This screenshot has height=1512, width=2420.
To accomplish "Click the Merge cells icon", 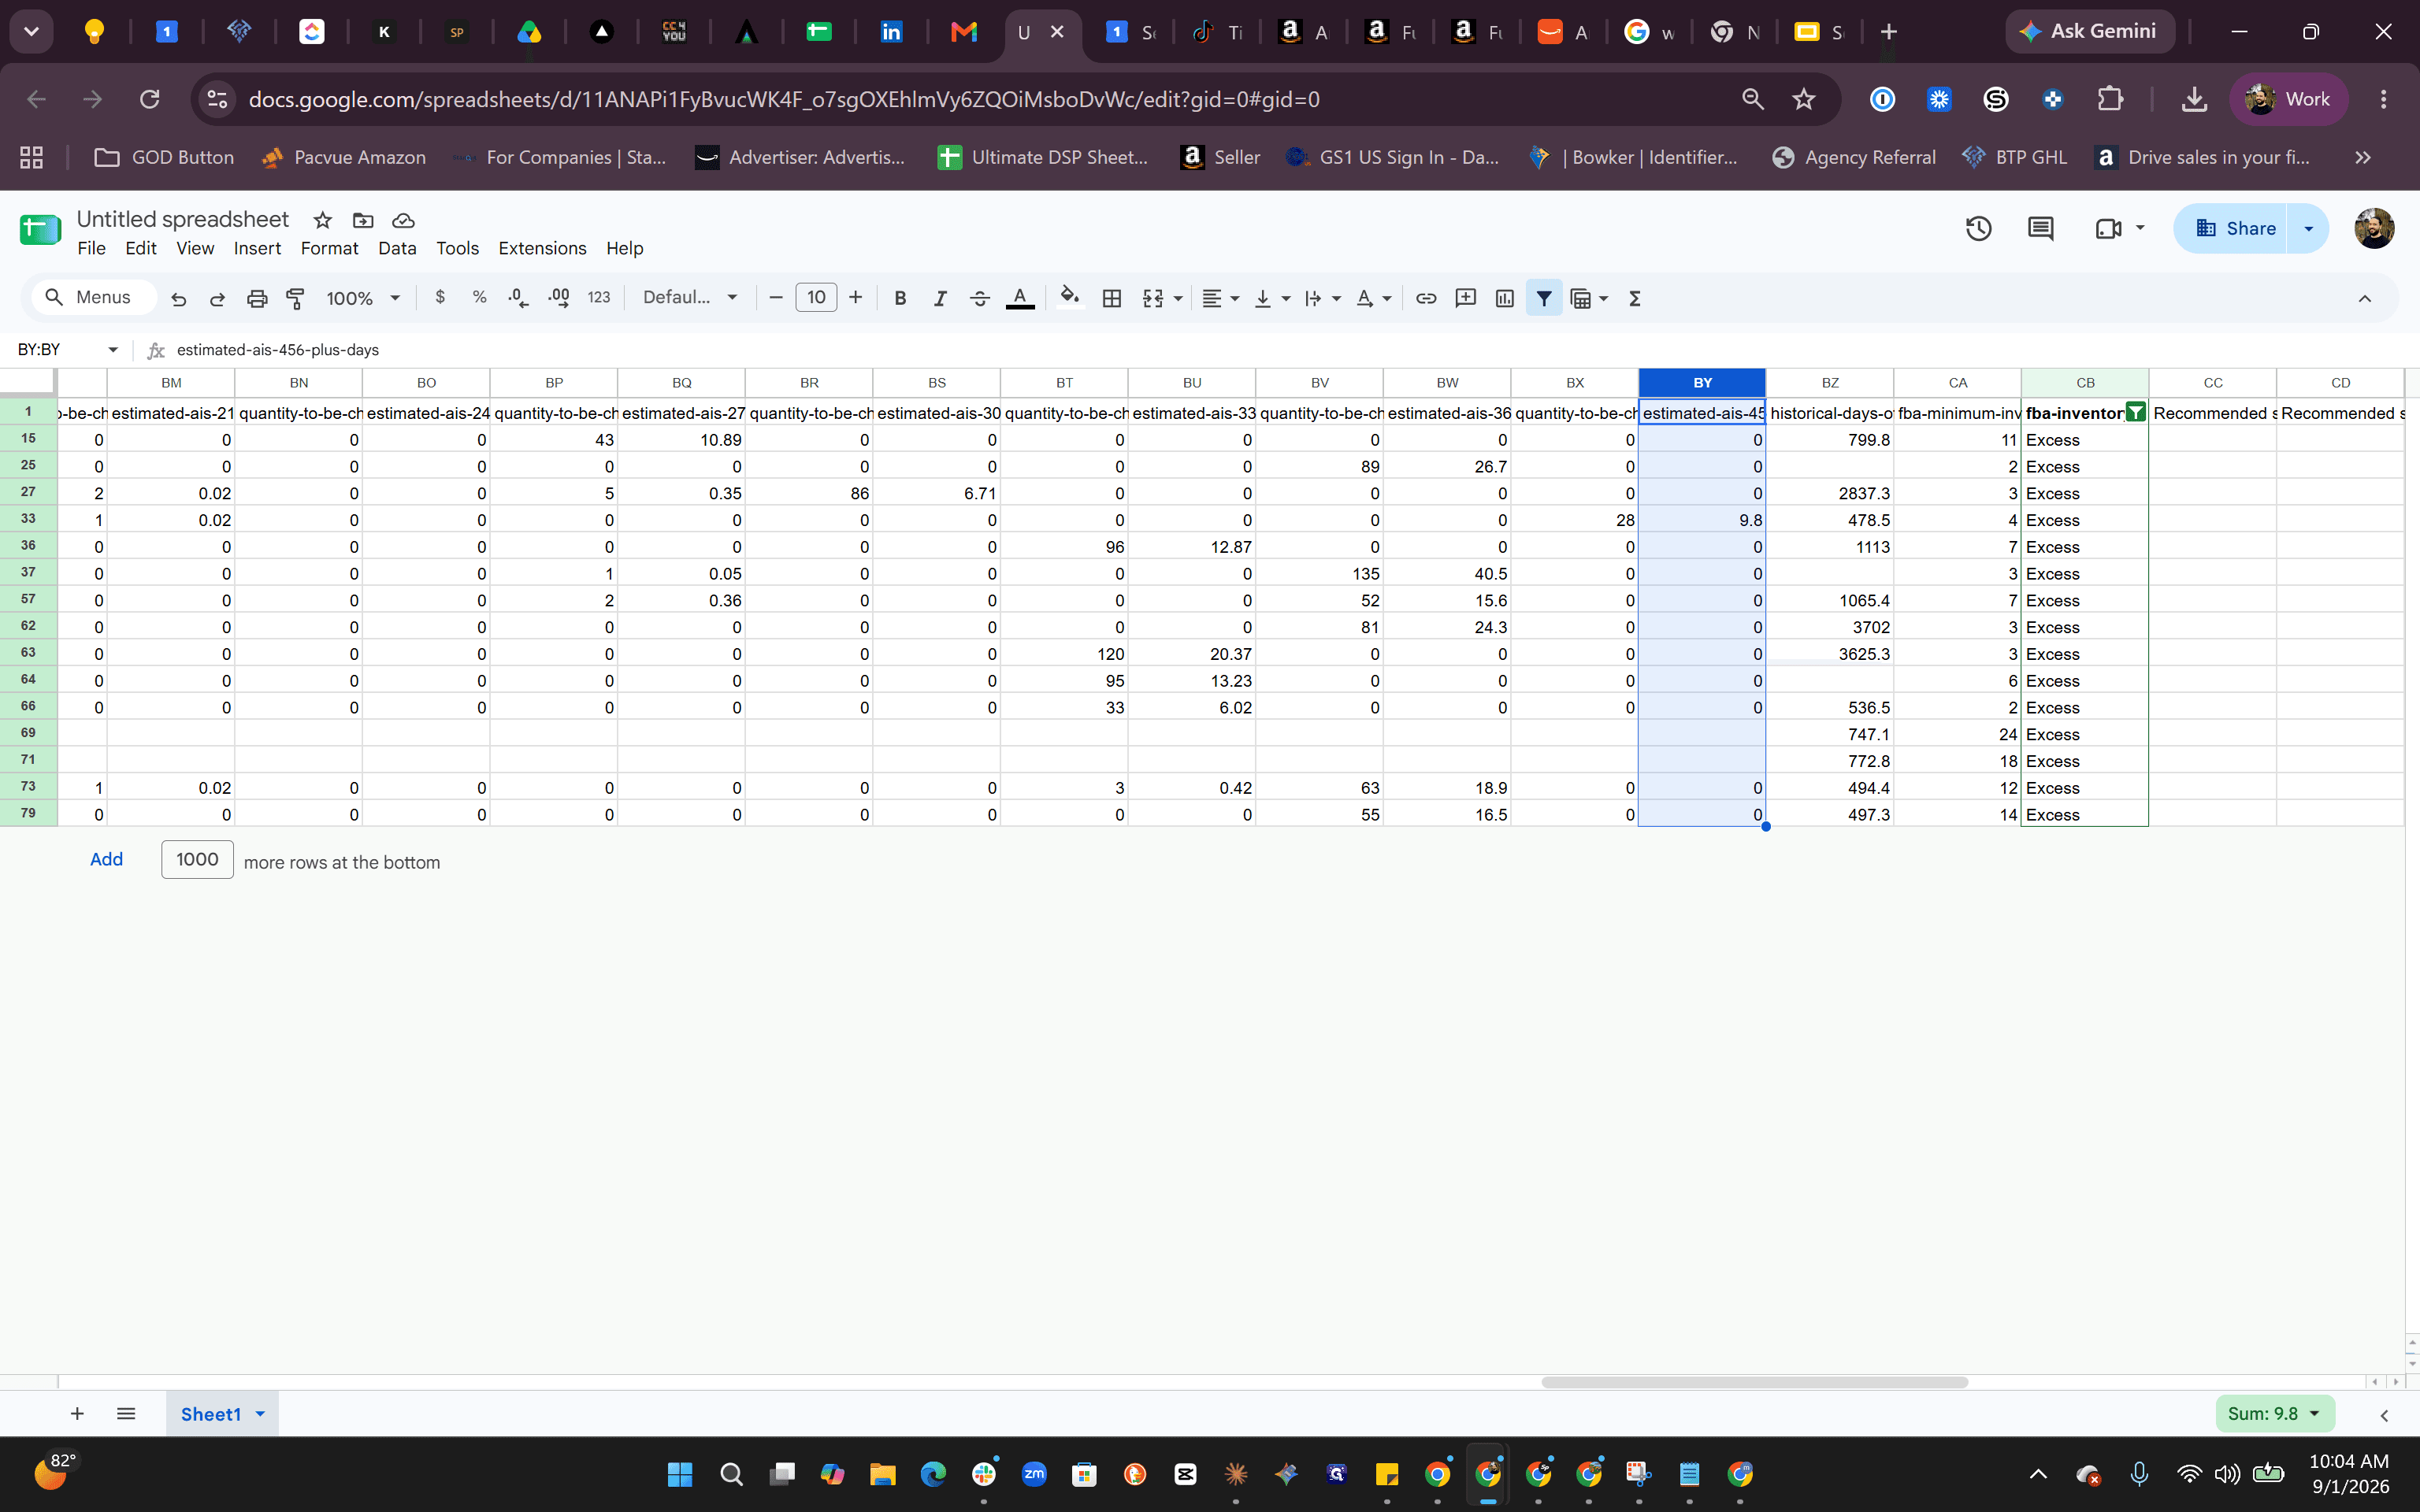I will [x=1153, y=298].
